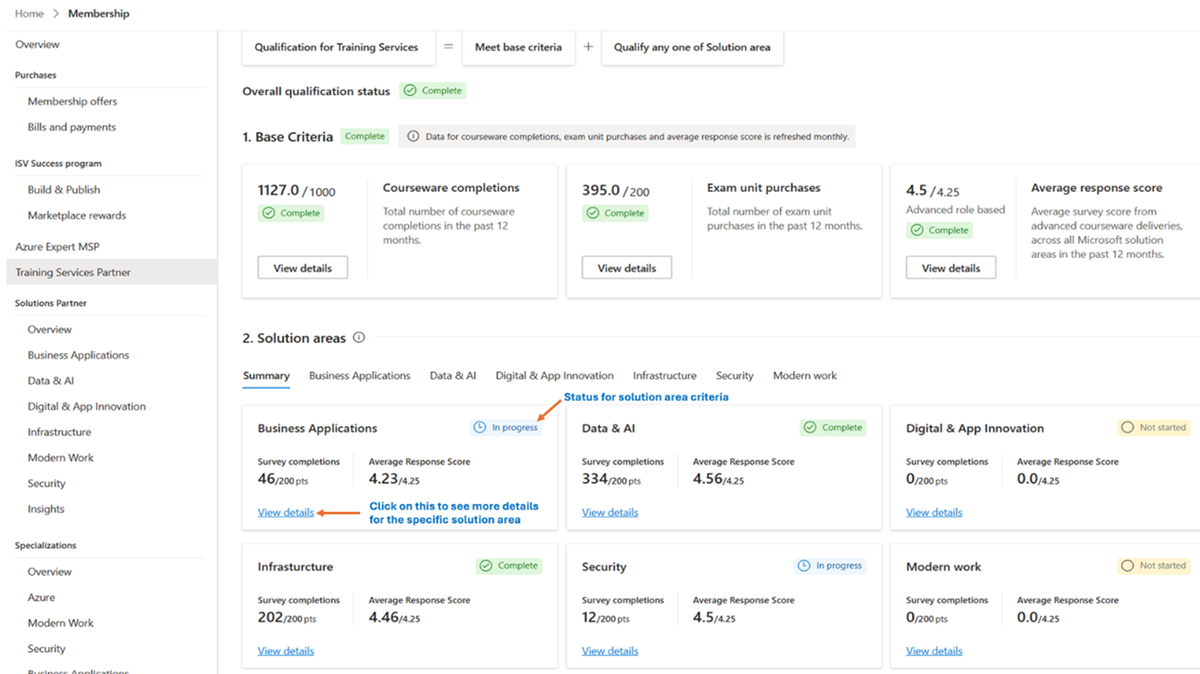
Task: Open View details link for Security card
Action: pos(610,651)
